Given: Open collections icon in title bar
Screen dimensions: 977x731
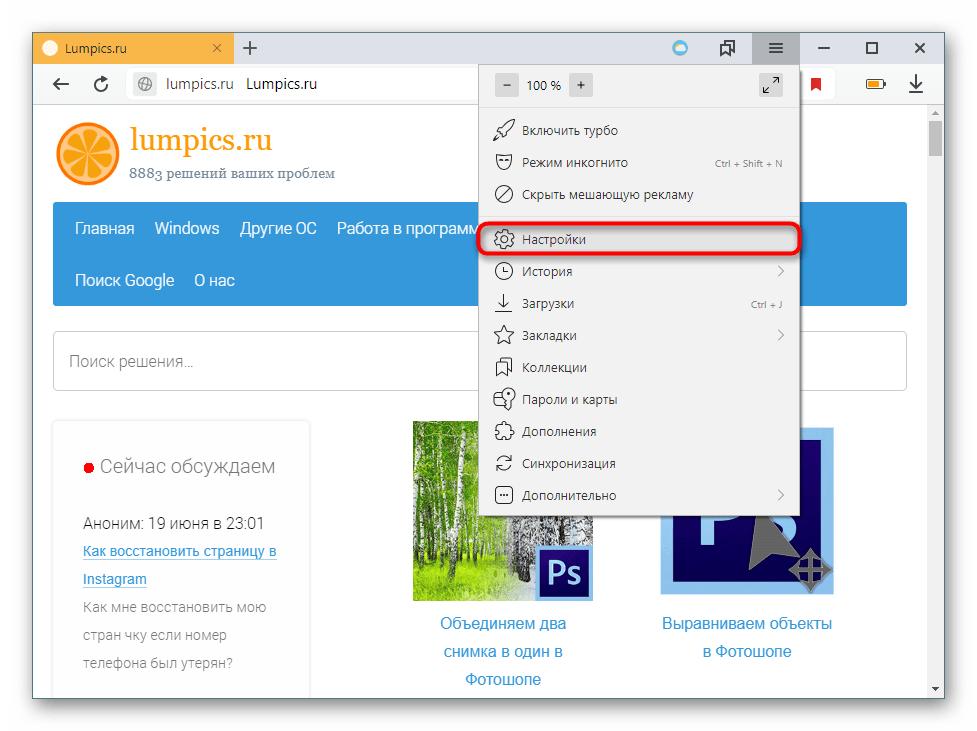Looking at the screenshot, I should tap(727, 48).
